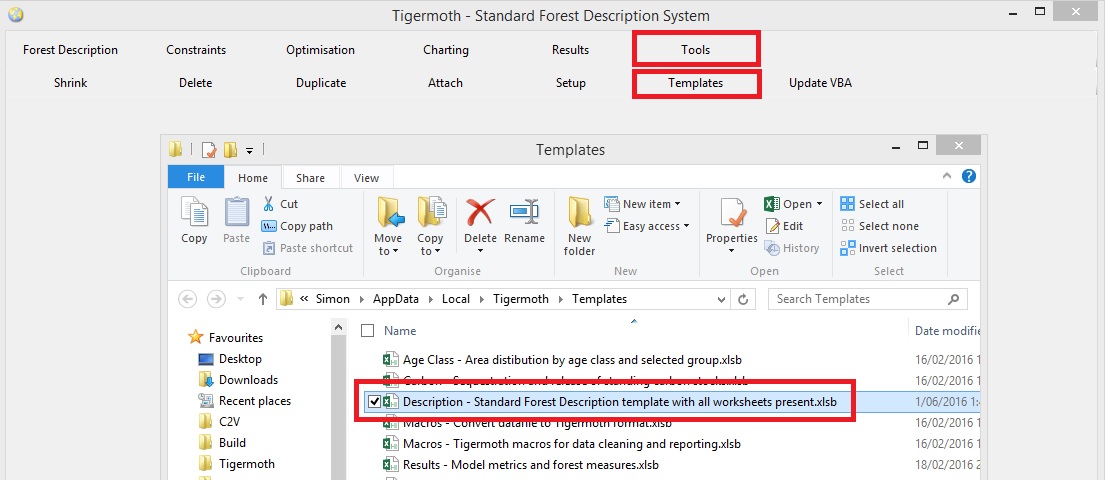
Task: Expand the Delete dropdown arrow
Action: (x=481, y=251)
